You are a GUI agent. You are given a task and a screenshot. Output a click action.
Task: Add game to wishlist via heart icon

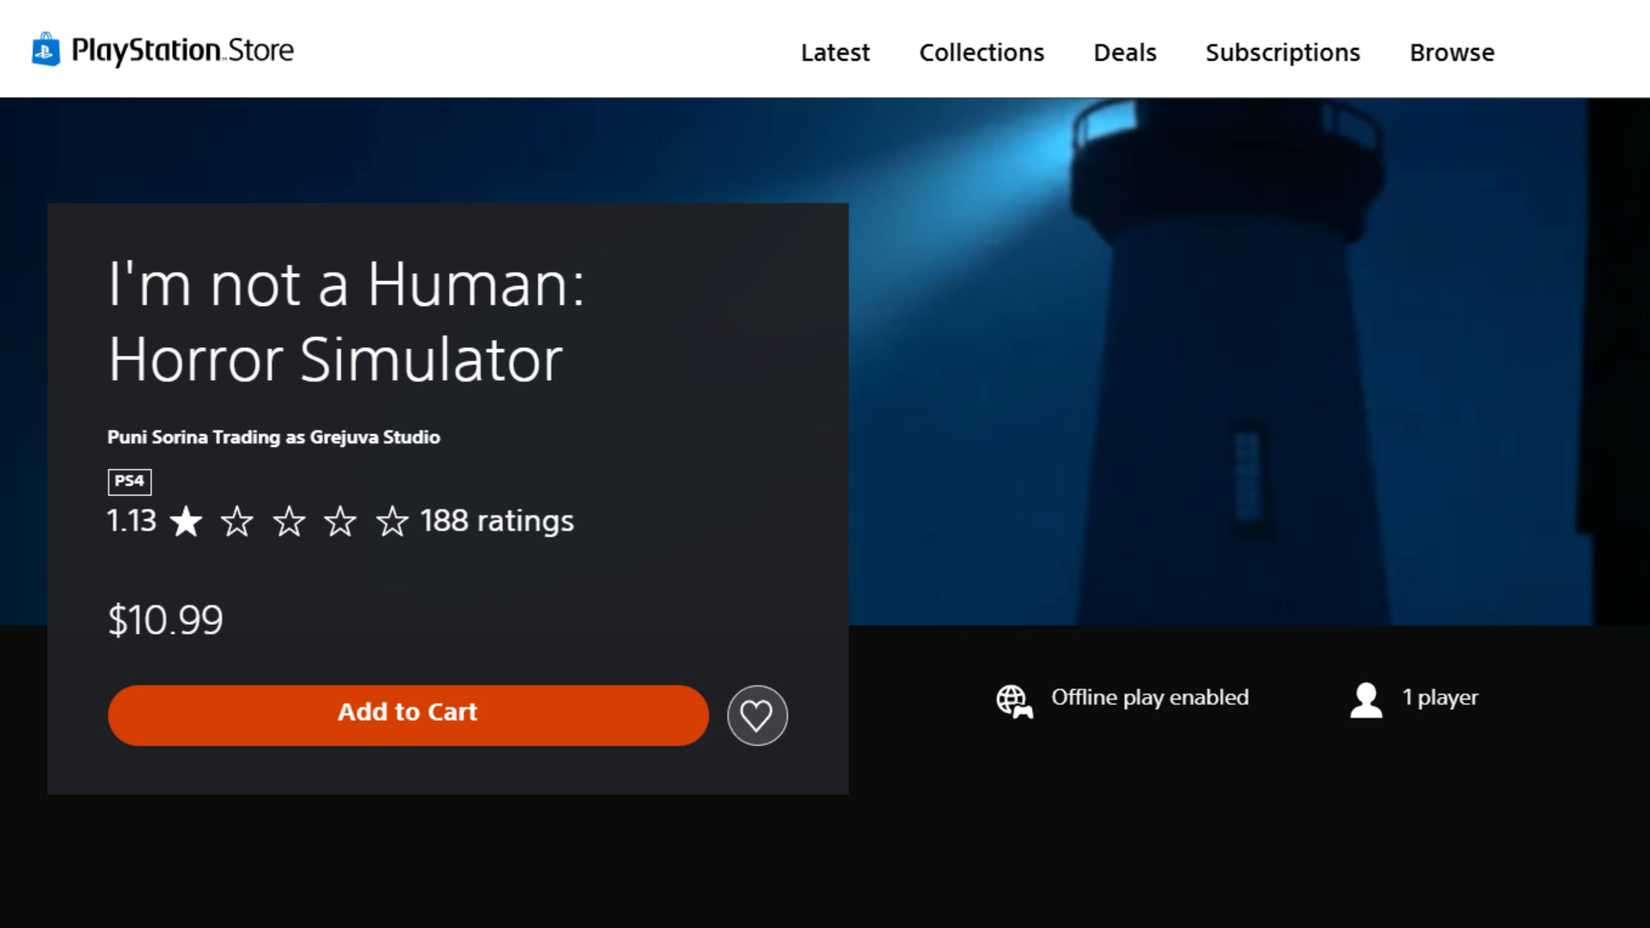point(757,715)
